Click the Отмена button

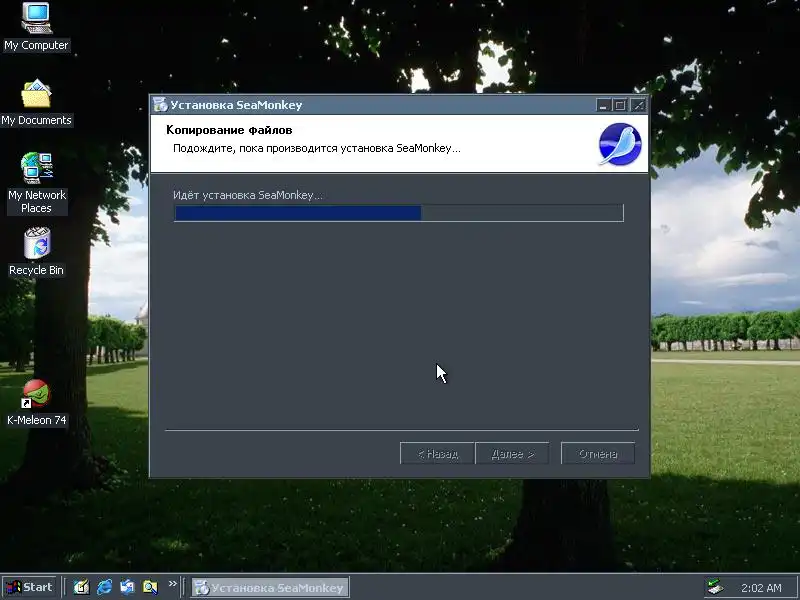(x=598, y=454)
